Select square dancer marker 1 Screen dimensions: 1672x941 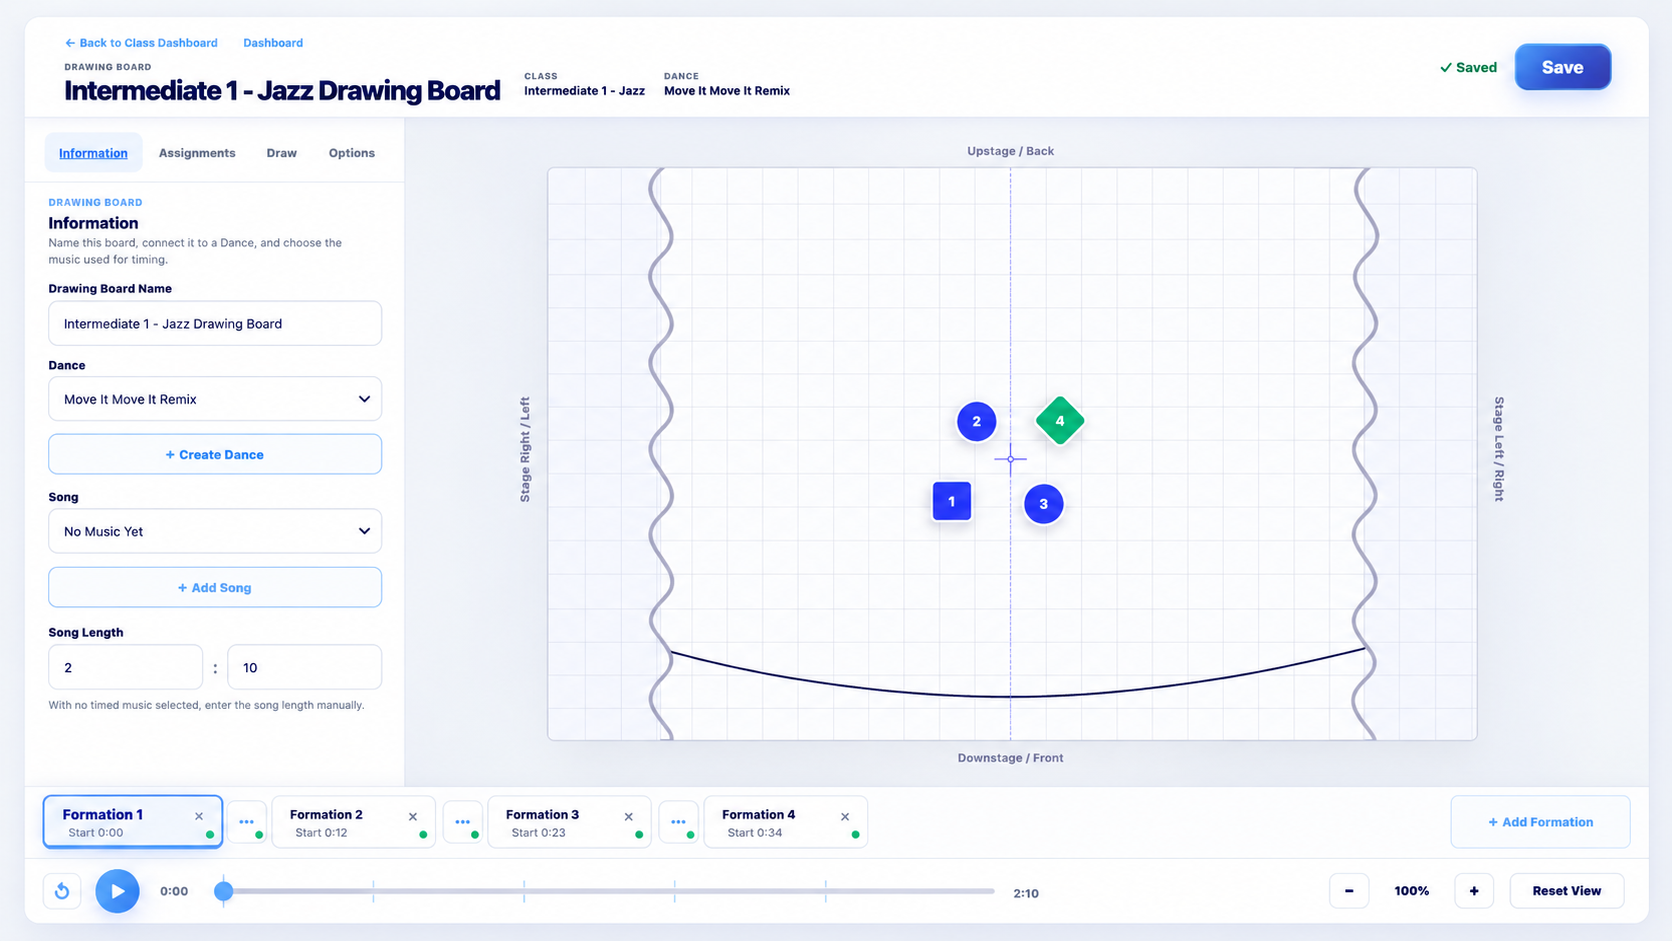tap(952, 501)
